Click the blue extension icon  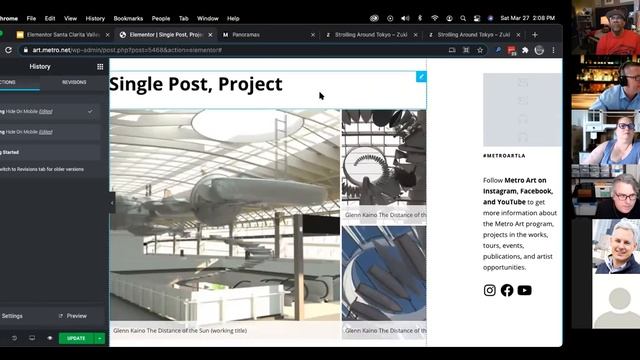498,50
